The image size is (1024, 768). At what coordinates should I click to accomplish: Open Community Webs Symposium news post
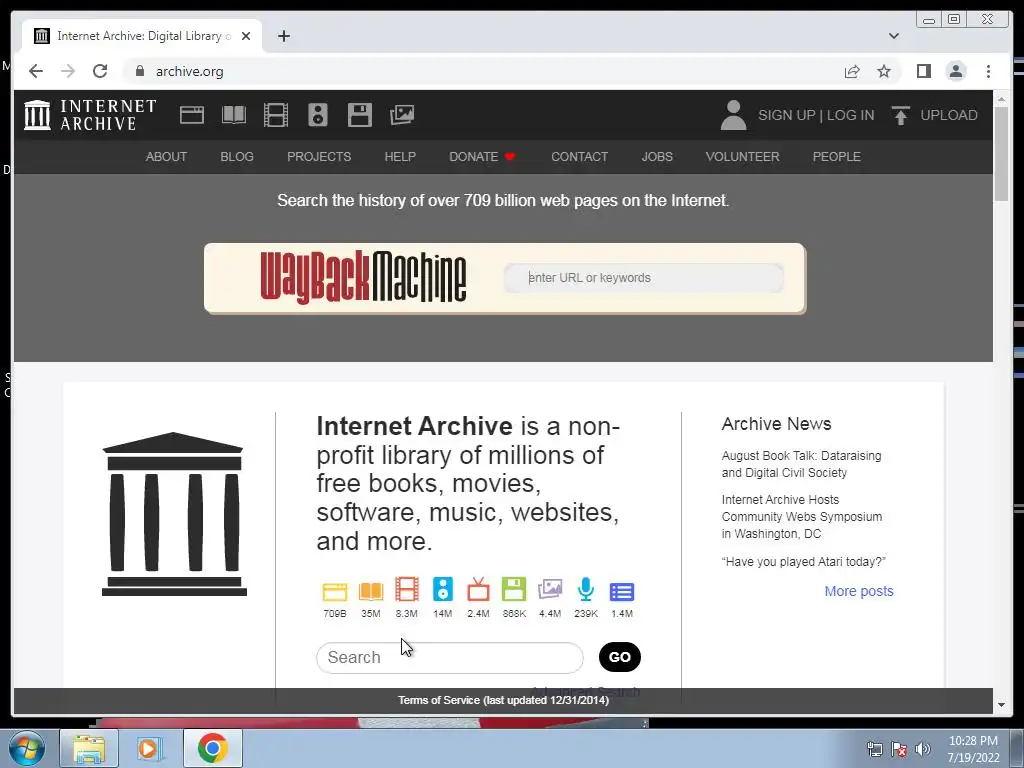click(x=801, y=517)
